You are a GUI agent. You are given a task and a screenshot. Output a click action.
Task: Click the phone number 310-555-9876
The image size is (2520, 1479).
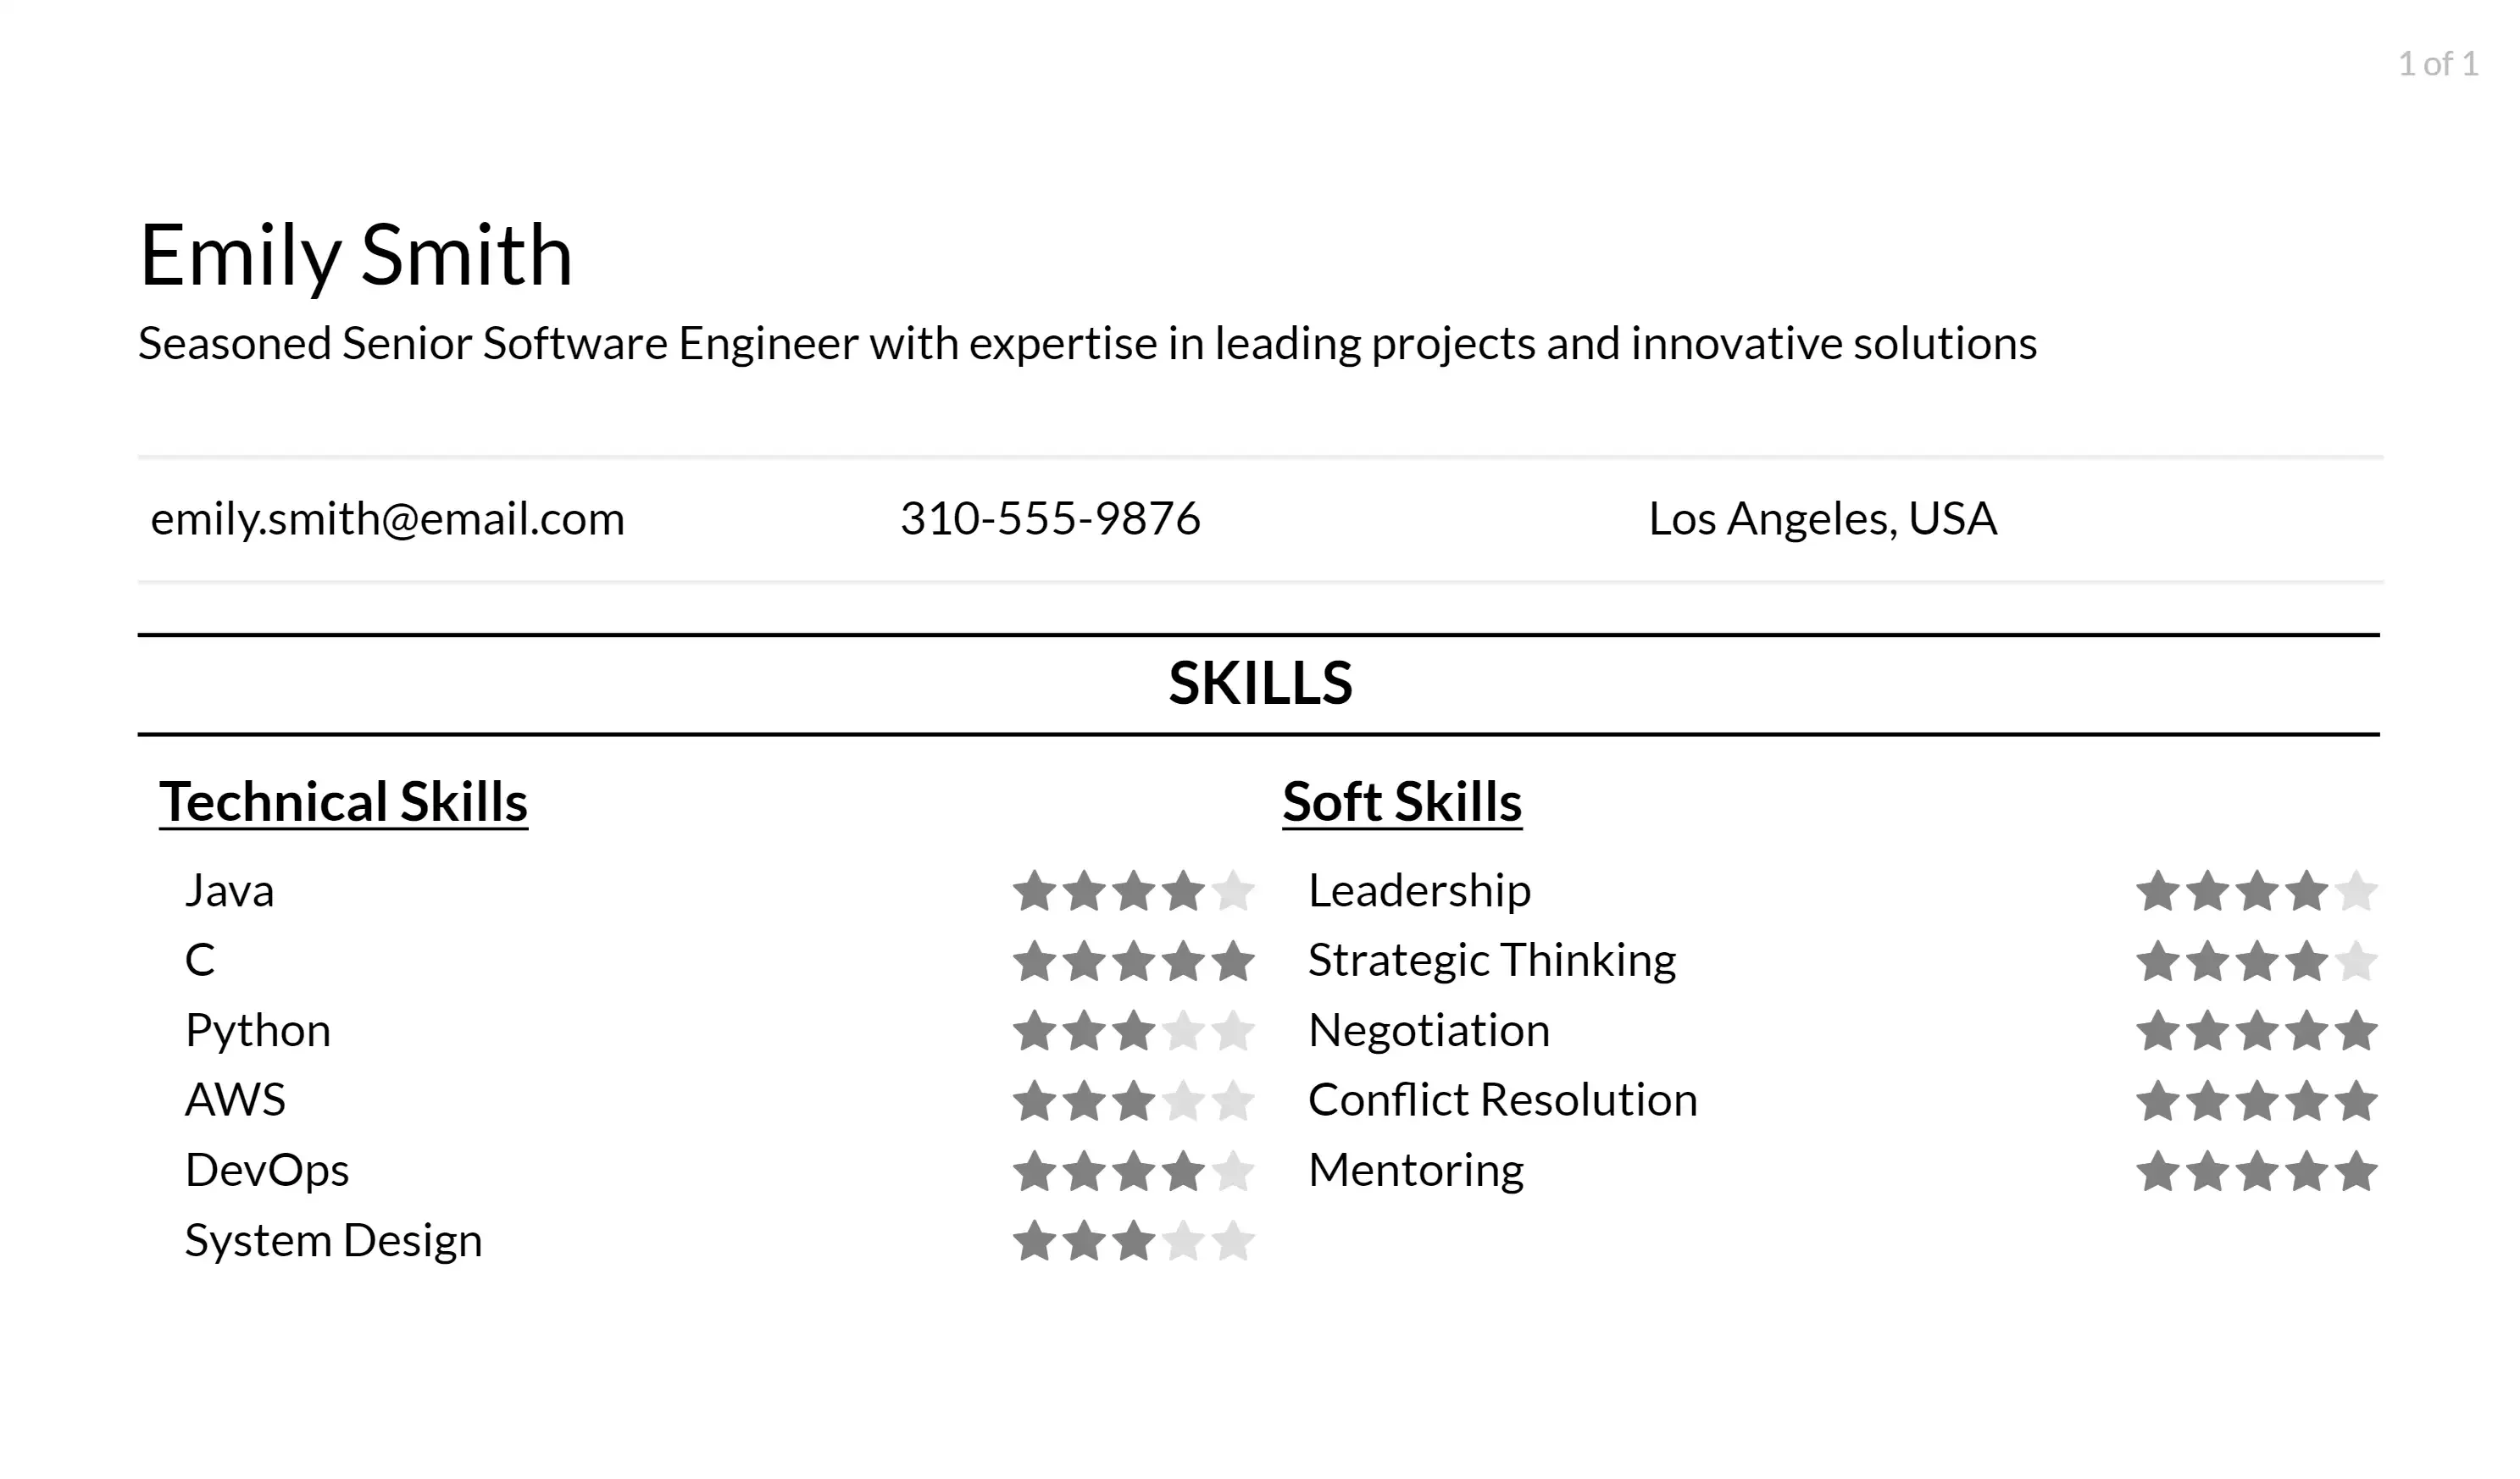(1050, 516)
